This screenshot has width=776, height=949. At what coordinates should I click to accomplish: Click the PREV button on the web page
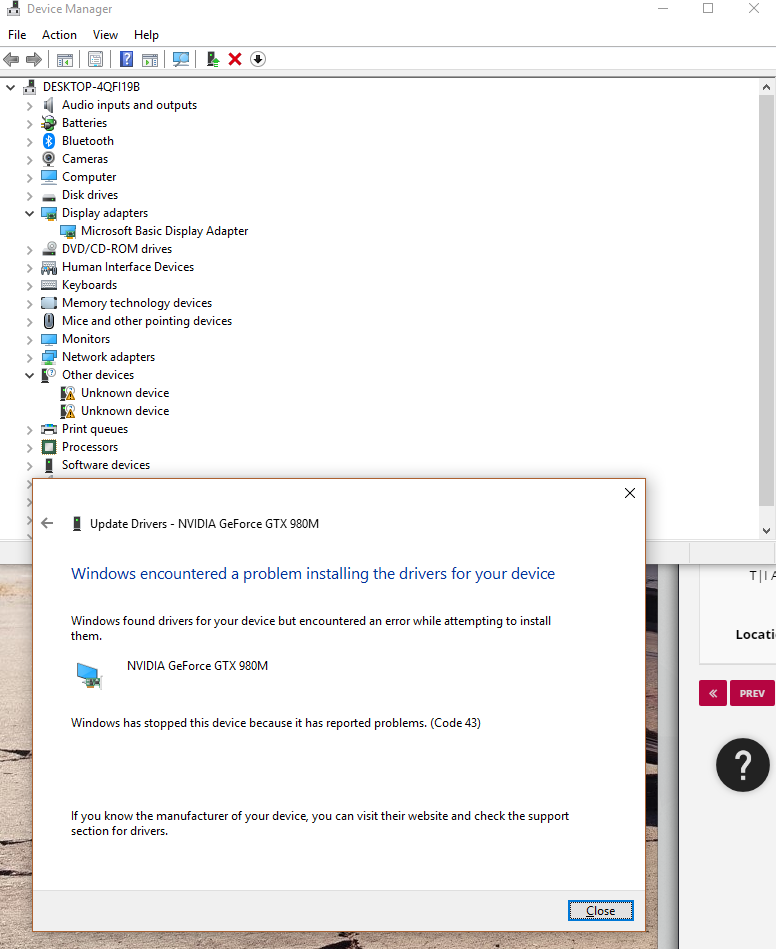pyautogui.click(x=752, y=694)
